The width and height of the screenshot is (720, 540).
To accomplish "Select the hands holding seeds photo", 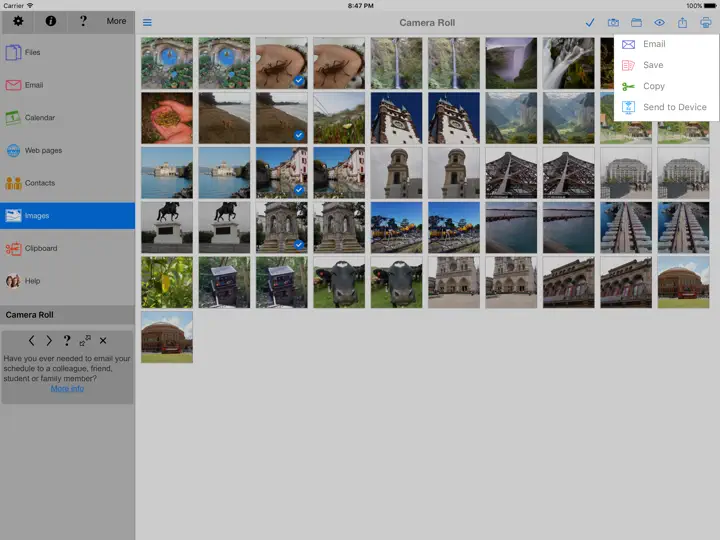I will click(167, 118).
